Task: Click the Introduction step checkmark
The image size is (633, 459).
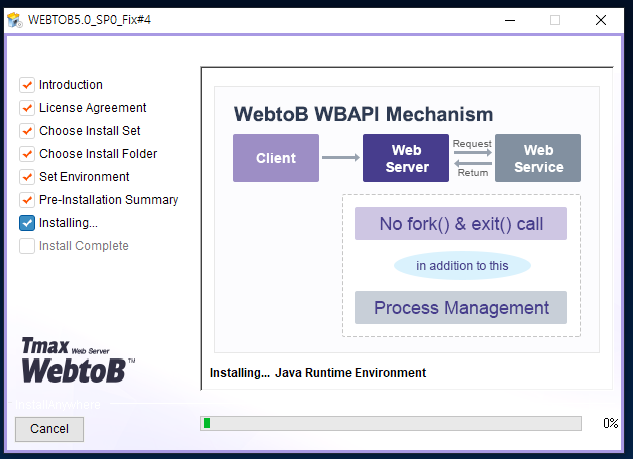Action: (x=27, y=85)
